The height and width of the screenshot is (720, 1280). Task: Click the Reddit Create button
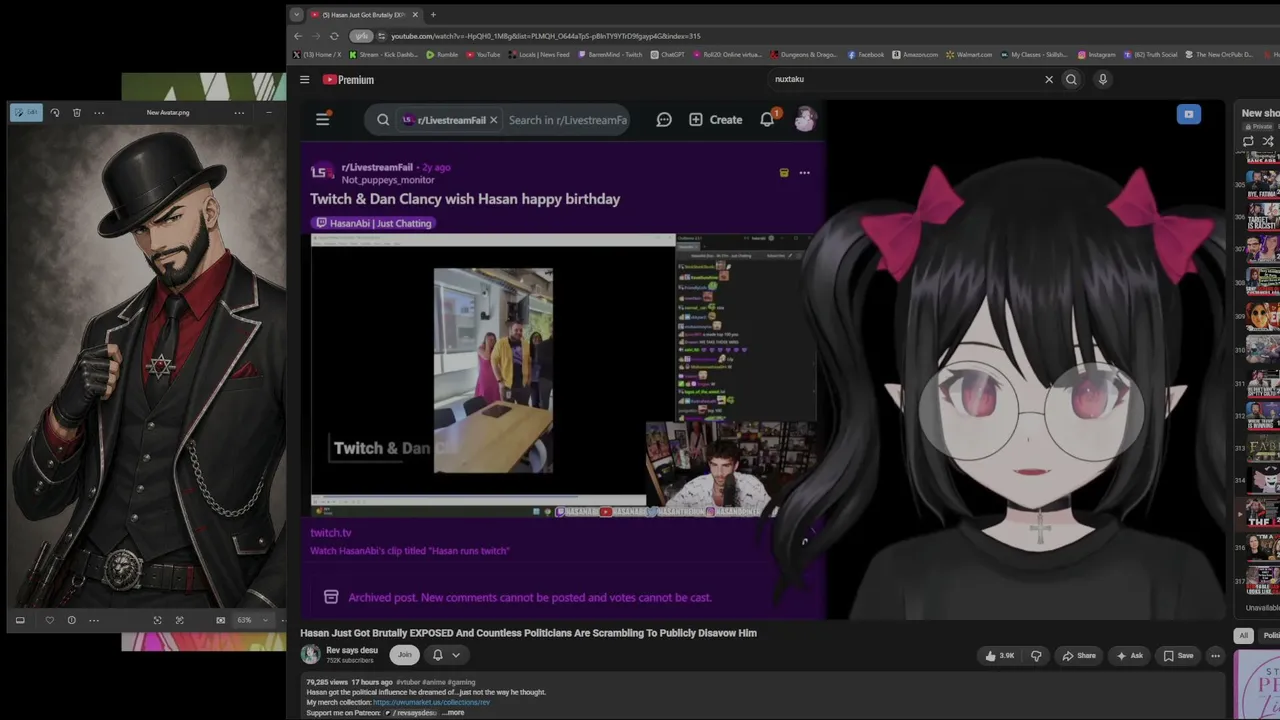[716, 120]
